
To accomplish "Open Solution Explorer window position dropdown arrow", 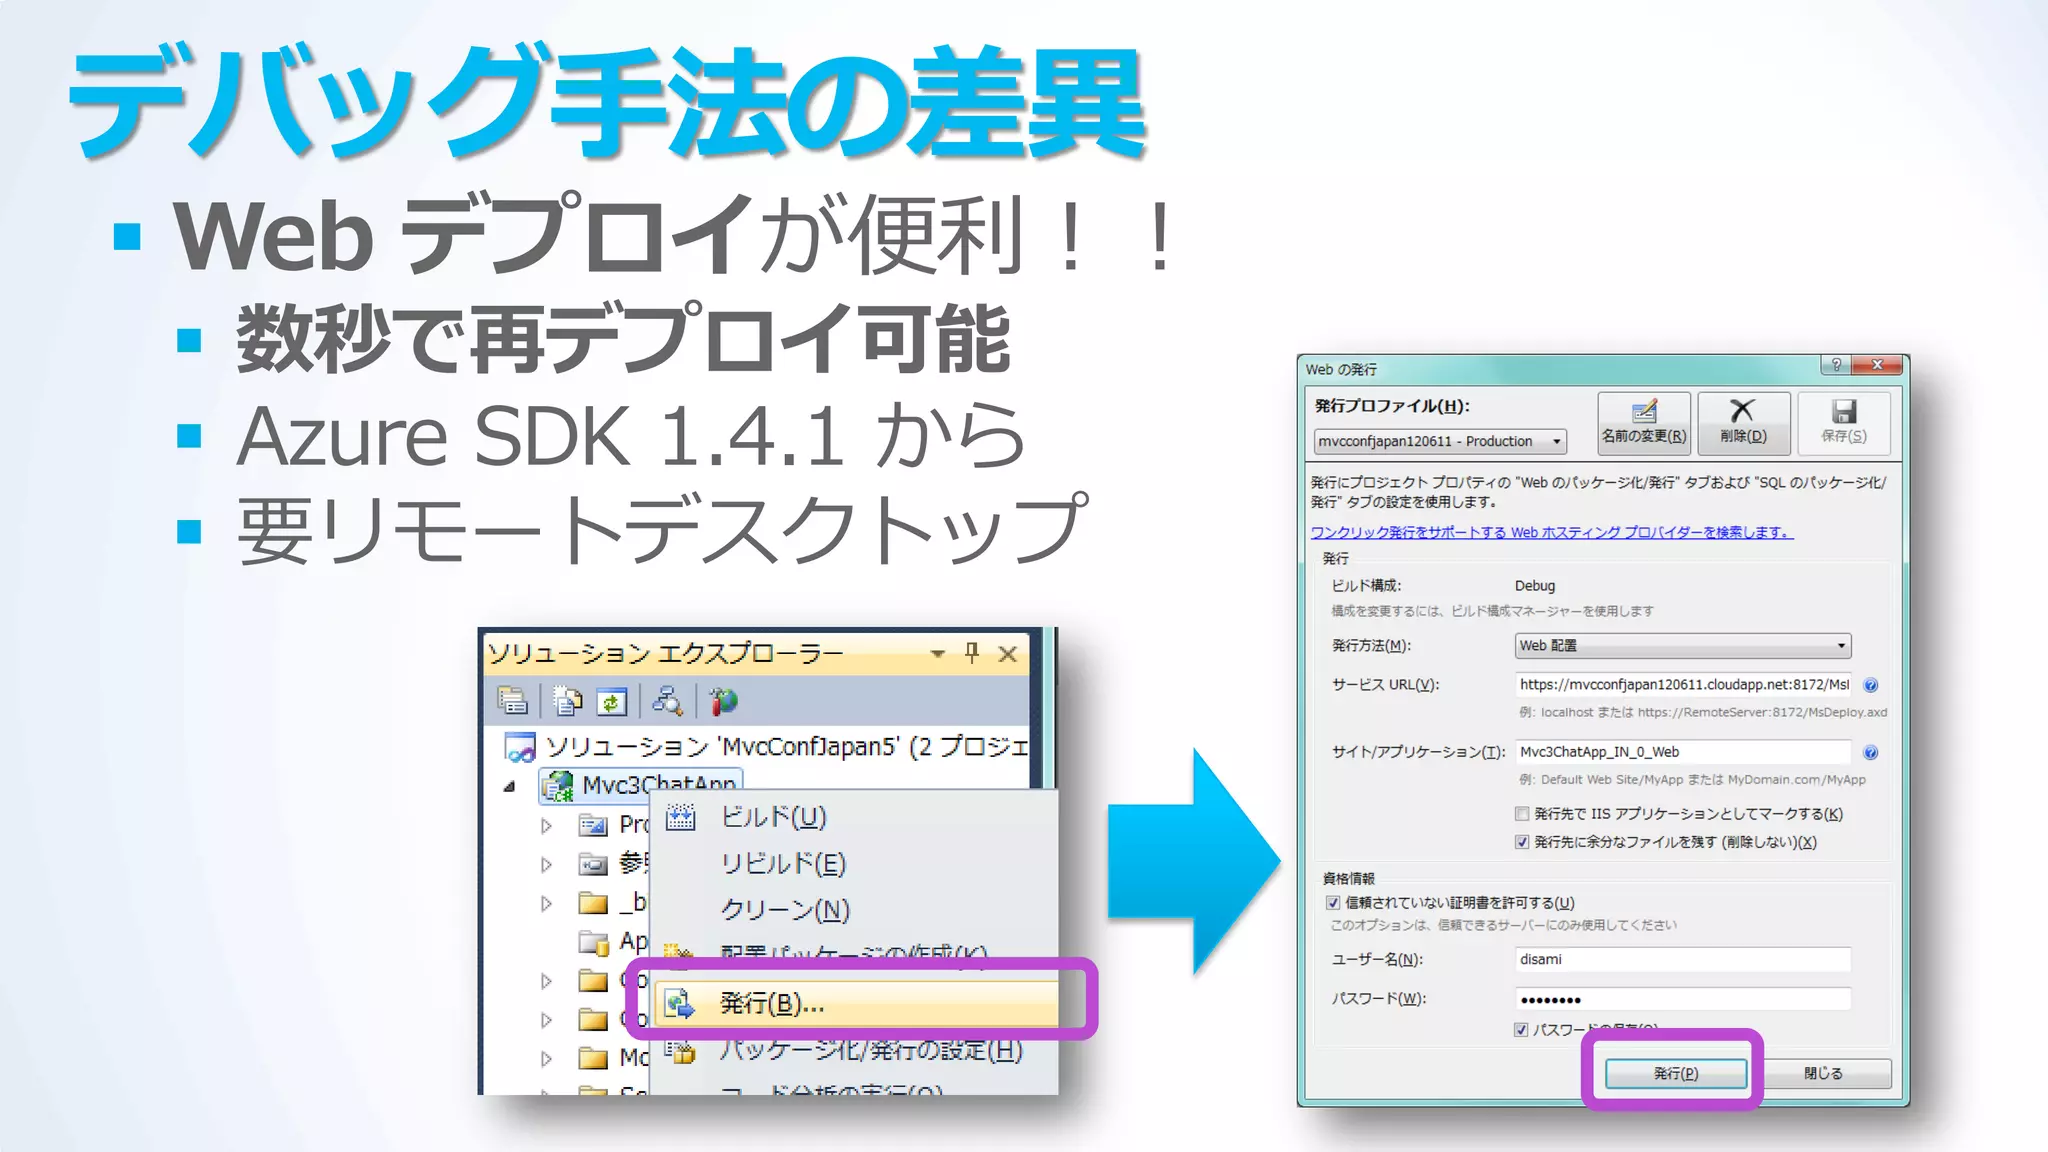I will tap(937, 654).
